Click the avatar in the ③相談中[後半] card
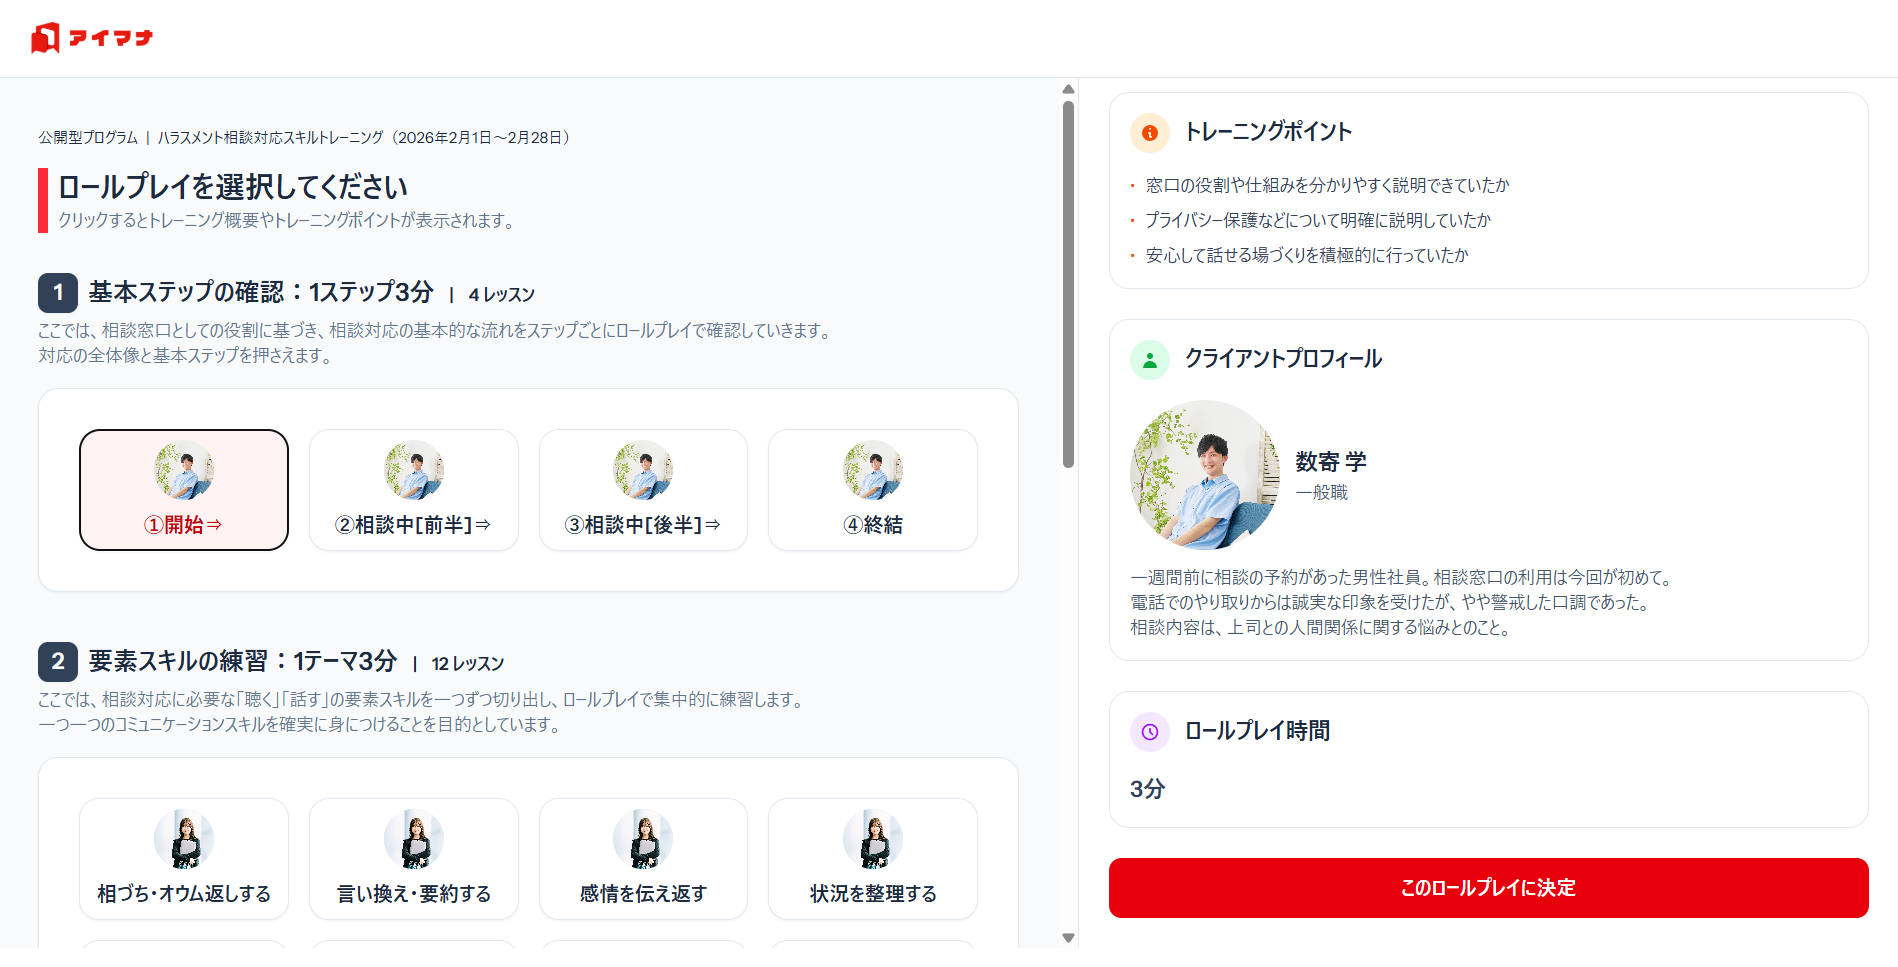The height and width of the screenshot is (967, 1898). (x=643, y=470)
